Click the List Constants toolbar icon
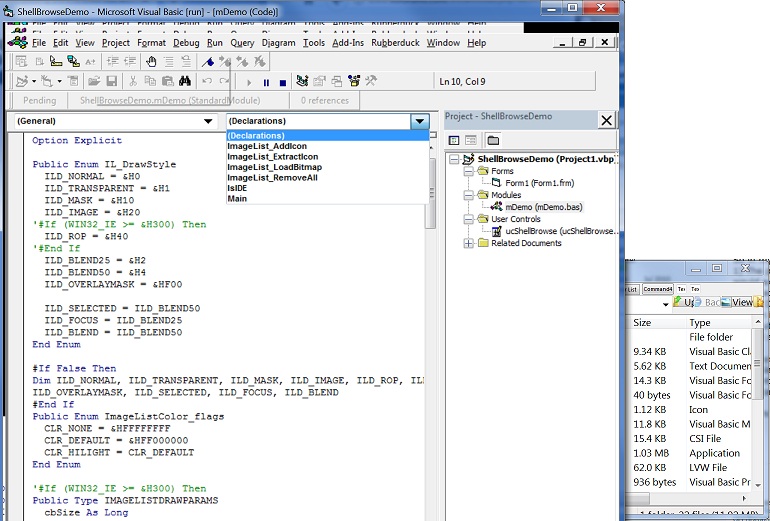This screenshot has height=521, width=770. (39, 62)
